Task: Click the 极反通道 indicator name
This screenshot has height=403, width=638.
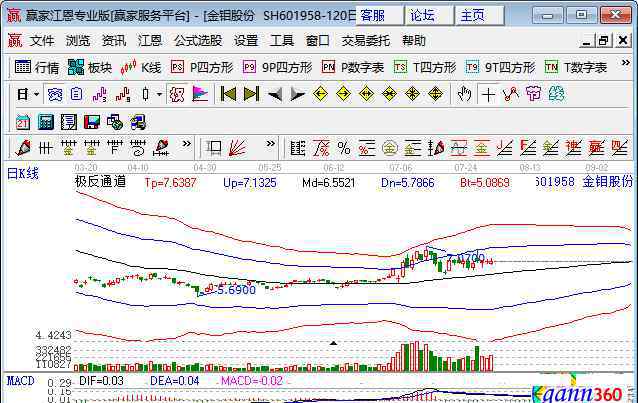Action: click(x=101, y=182)
